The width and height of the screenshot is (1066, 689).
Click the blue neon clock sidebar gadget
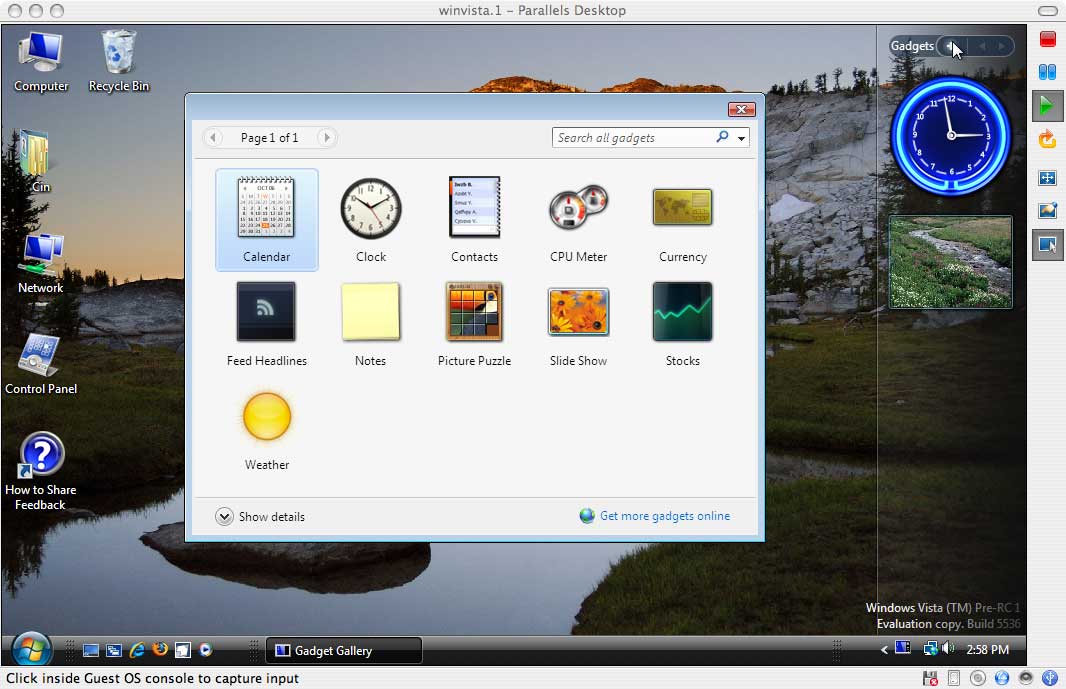coord(950,135)
